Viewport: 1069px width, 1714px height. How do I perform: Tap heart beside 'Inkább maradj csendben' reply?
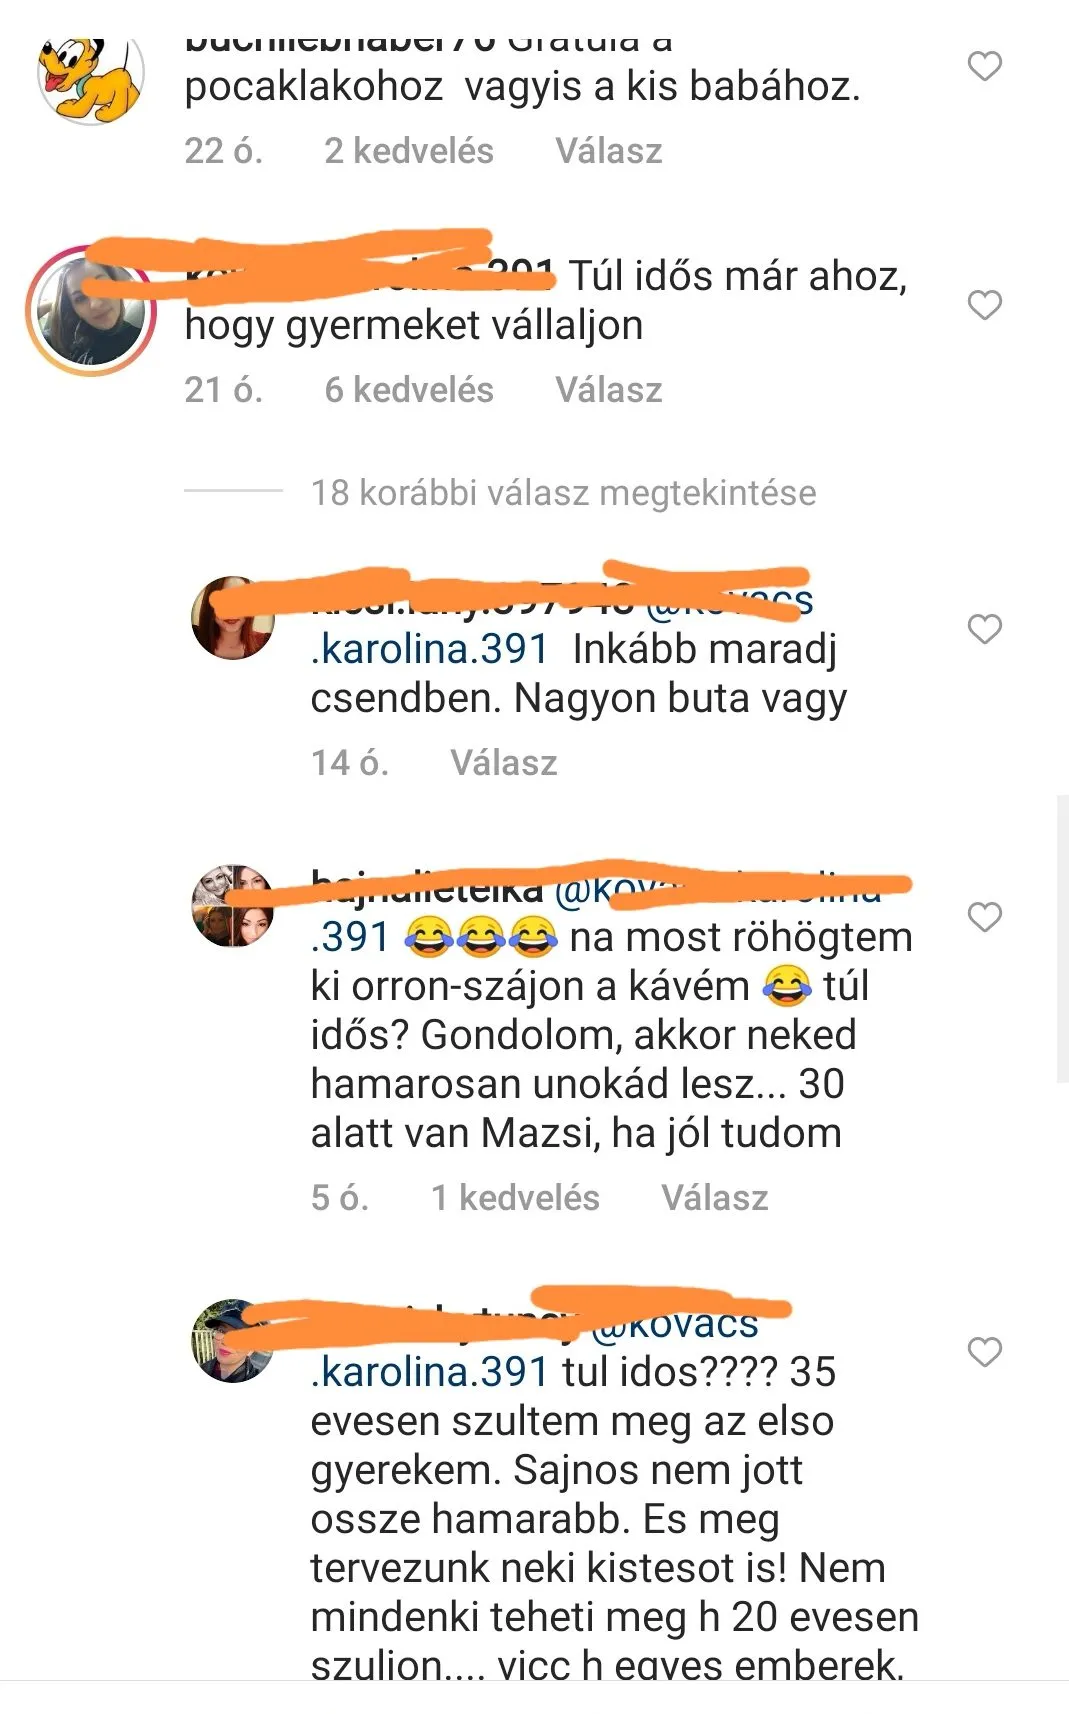click(x=985, y=629)
